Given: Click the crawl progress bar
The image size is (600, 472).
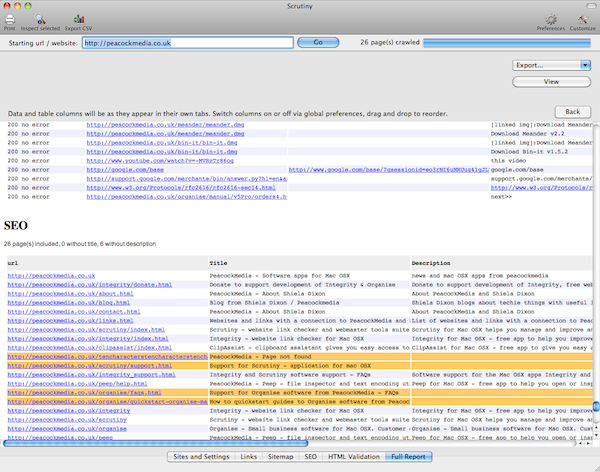Looking at the screenshot, I should point(507,42).
